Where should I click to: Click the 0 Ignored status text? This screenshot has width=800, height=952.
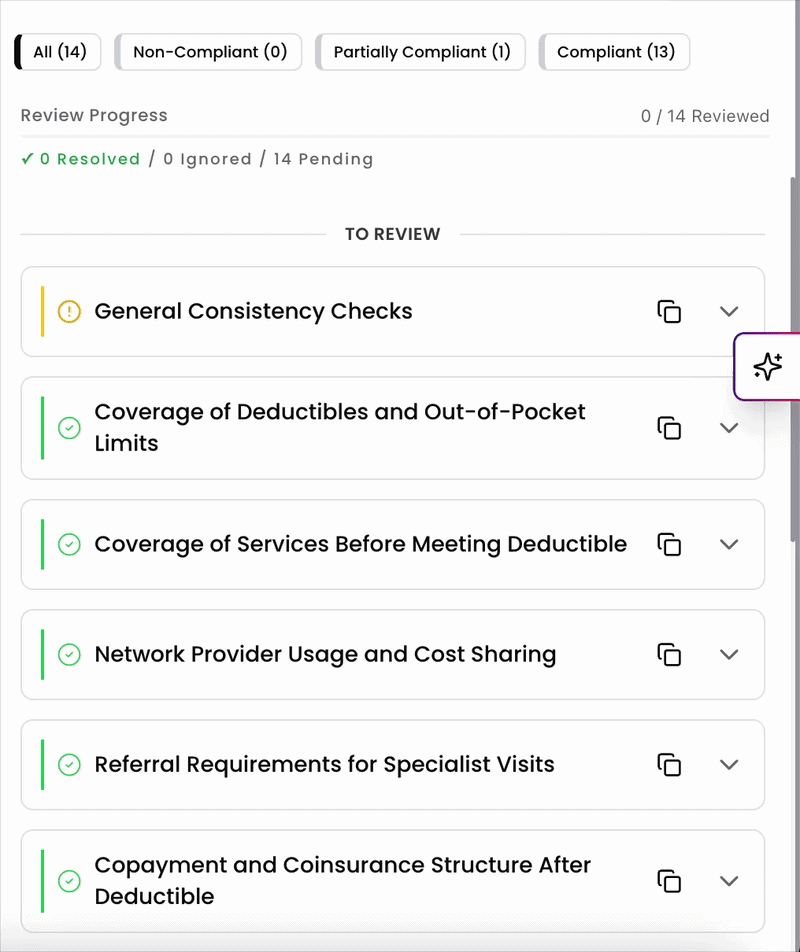pyautogui.click(x=207, y=159)
